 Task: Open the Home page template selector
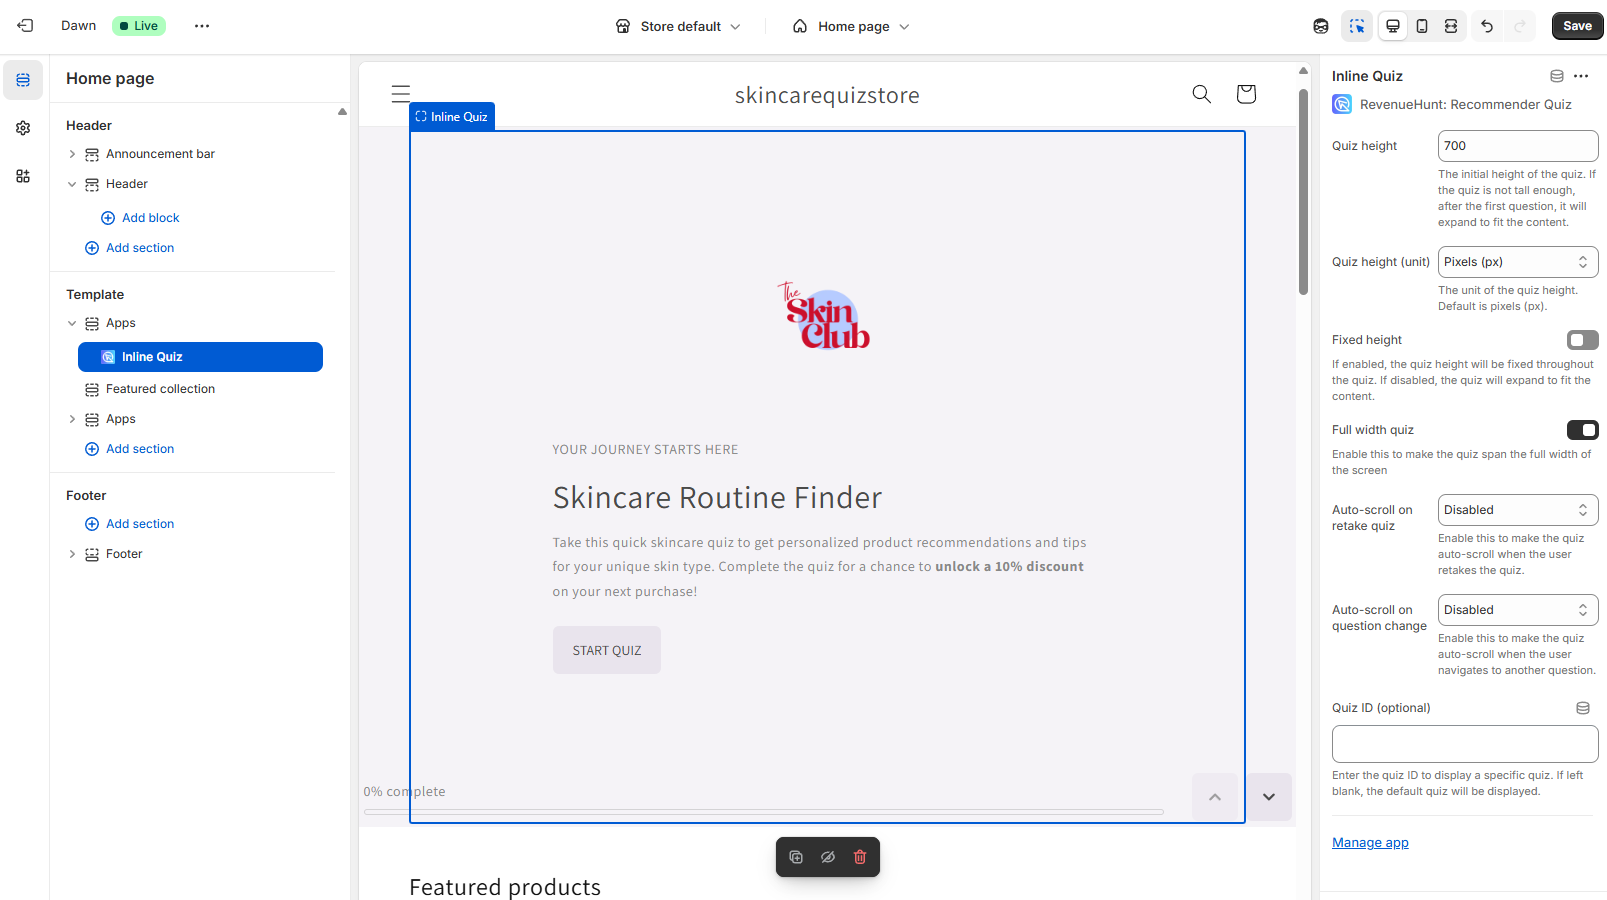pos(852,26)
